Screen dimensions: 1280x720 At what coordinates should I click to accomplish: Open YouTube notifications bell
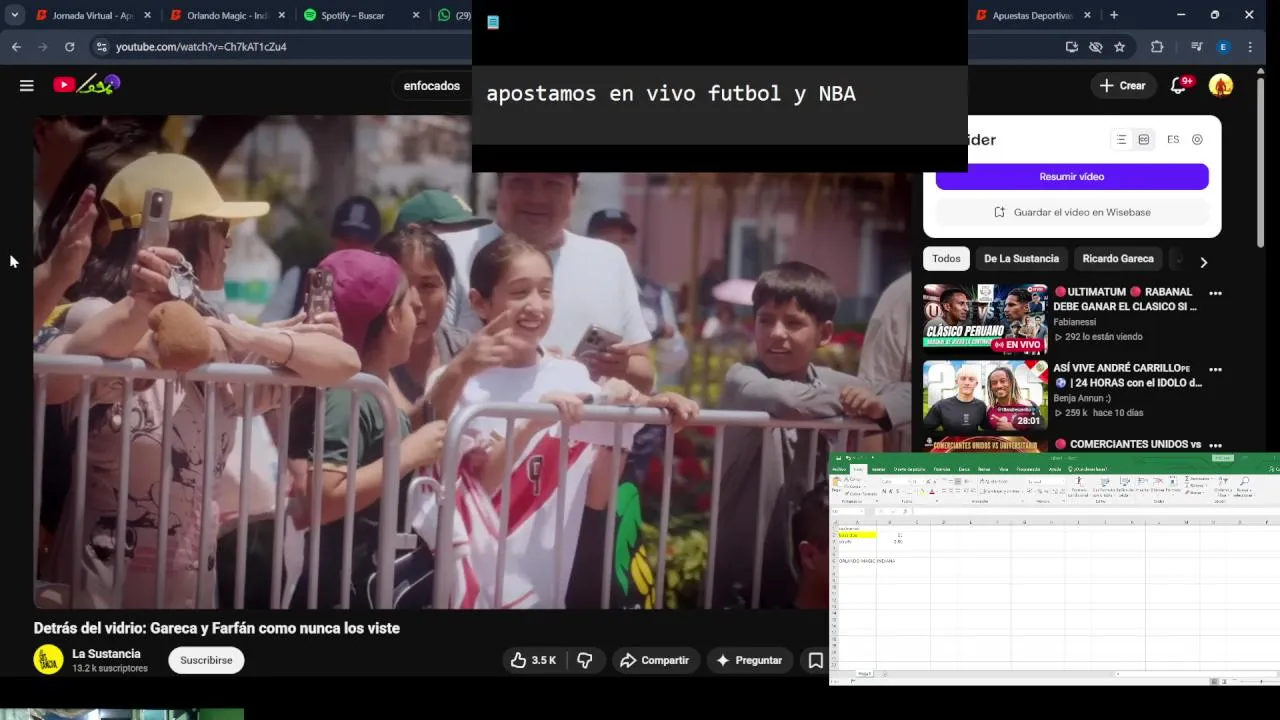(1181, 86)
